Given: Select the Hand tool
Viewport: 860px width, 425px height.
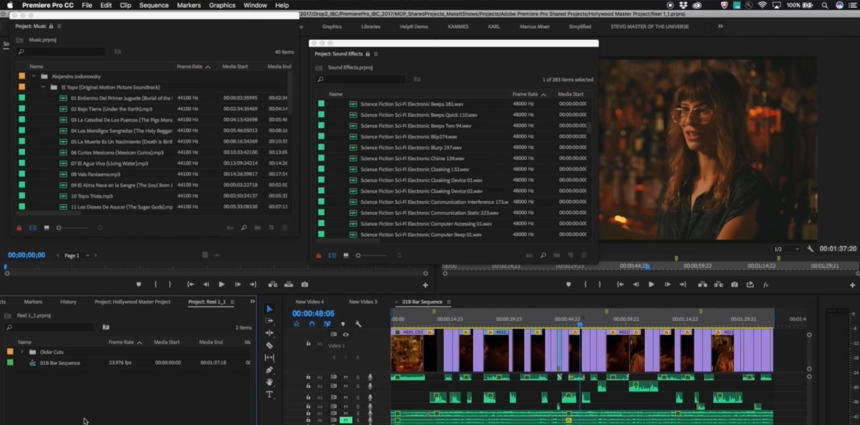Looking at the screenshot, I should (x=269, y=382).
